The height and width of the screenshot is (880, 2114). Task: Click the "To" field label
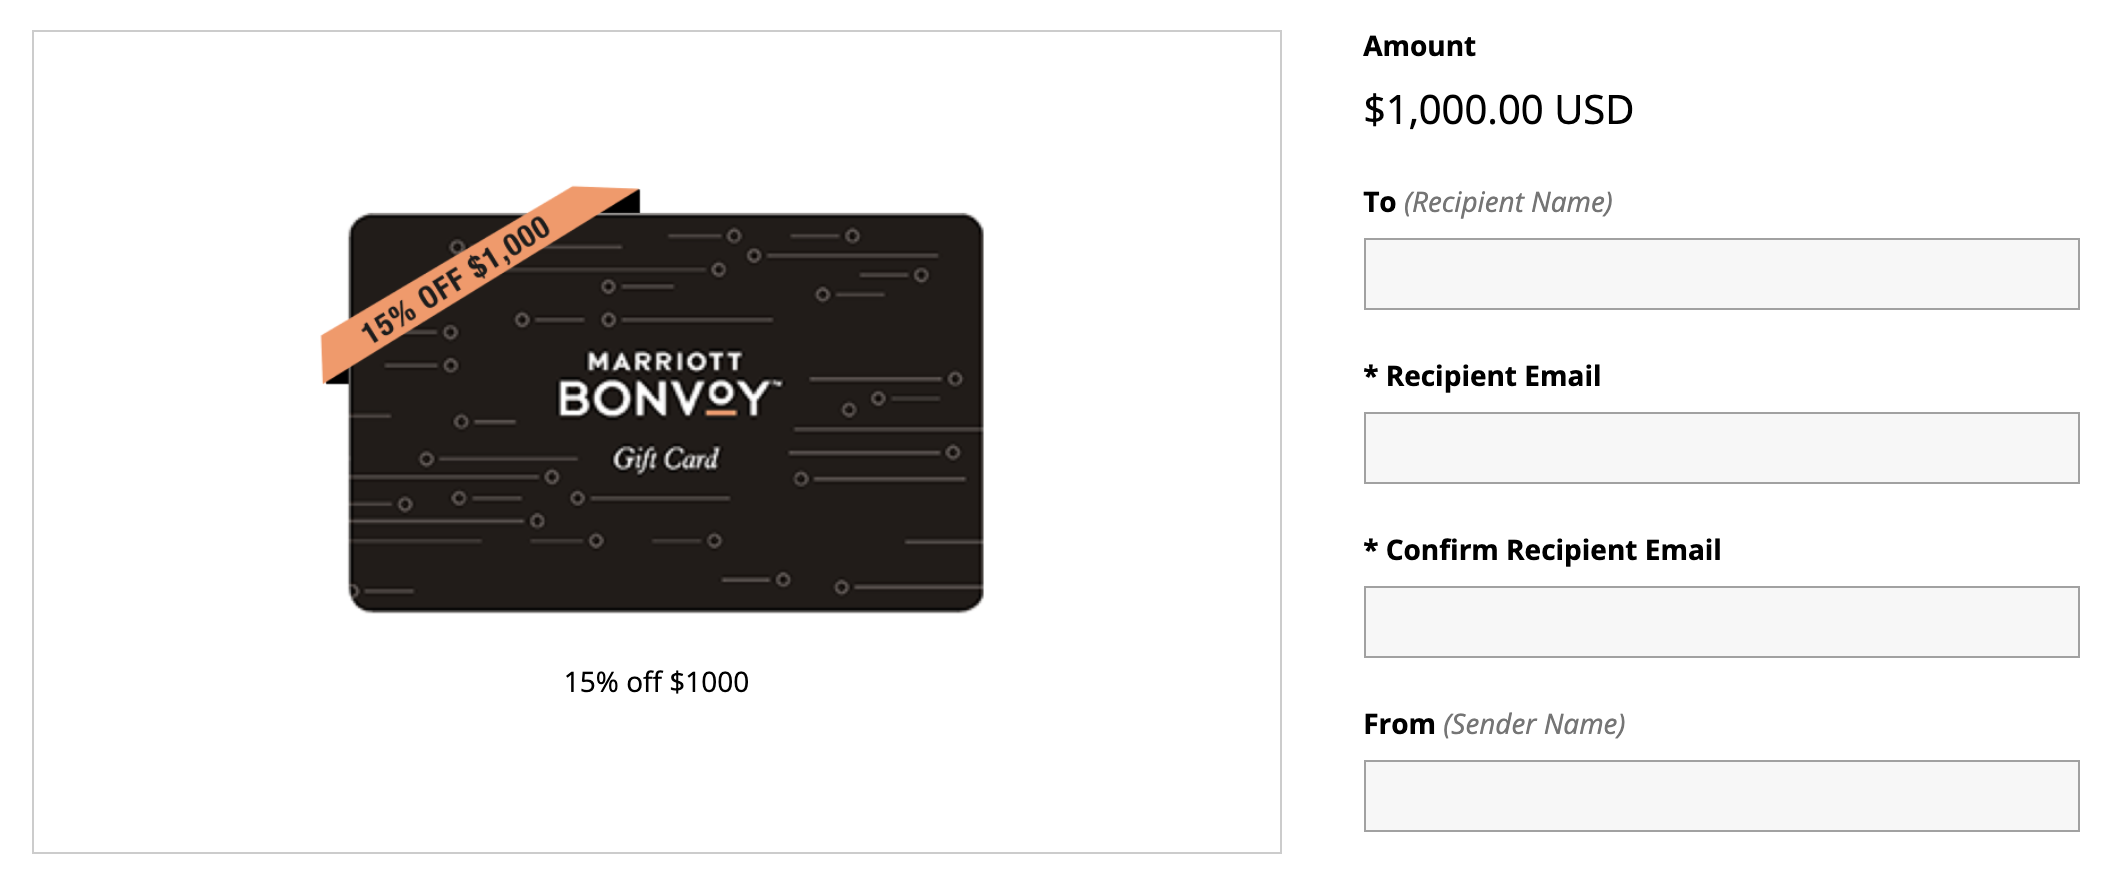[1379, 202]
